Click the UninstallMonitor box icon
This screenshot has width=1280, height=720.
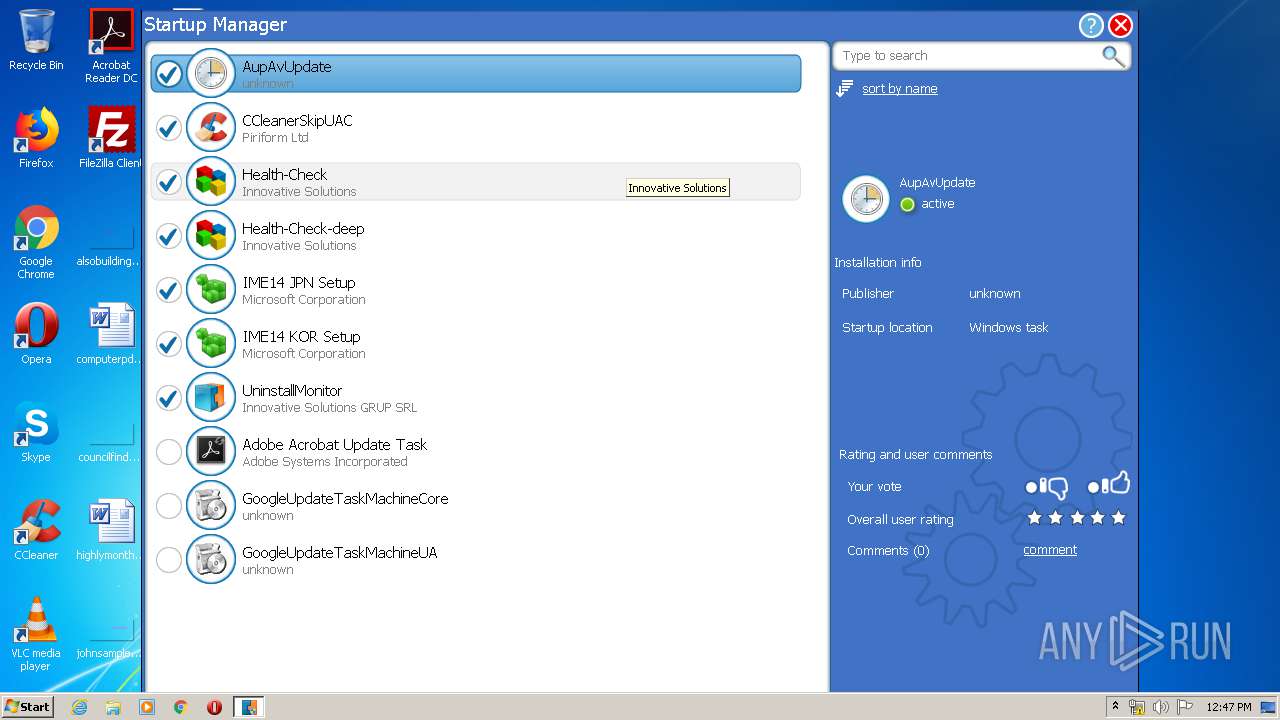click(211, 397)
